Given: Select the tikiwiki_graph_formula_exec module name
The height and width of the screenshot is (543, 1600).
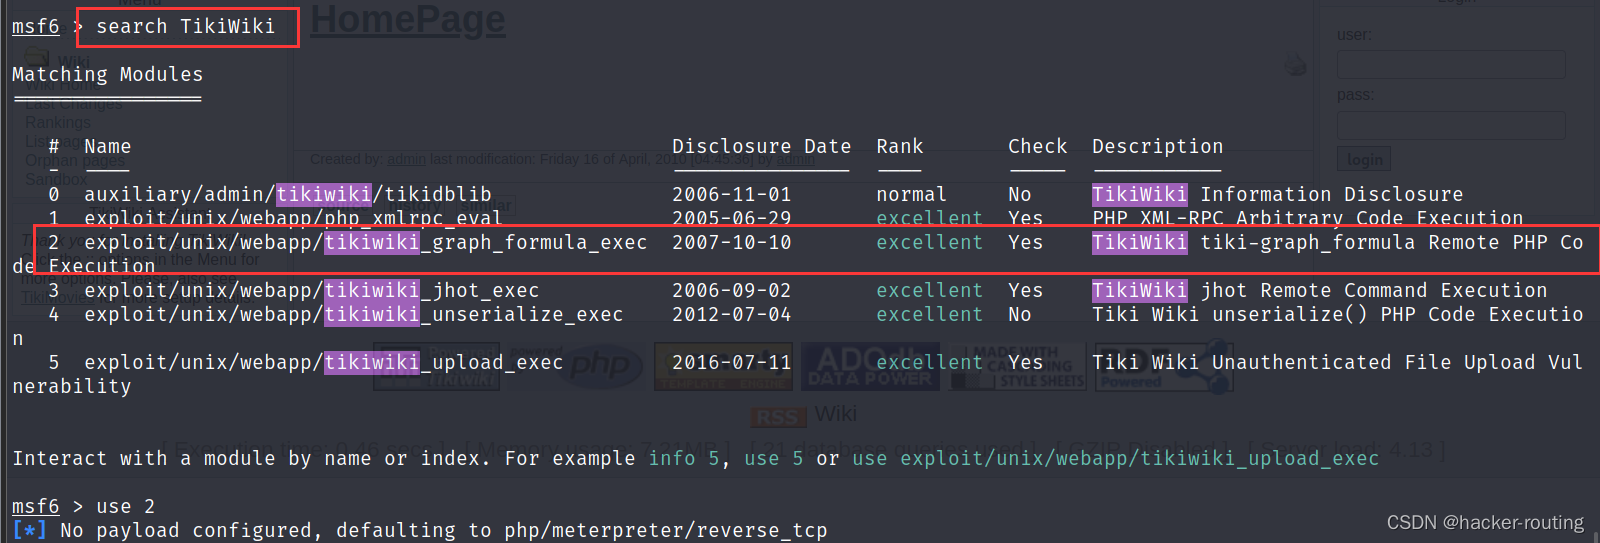Looking at the screenshot, I should 365,242.
